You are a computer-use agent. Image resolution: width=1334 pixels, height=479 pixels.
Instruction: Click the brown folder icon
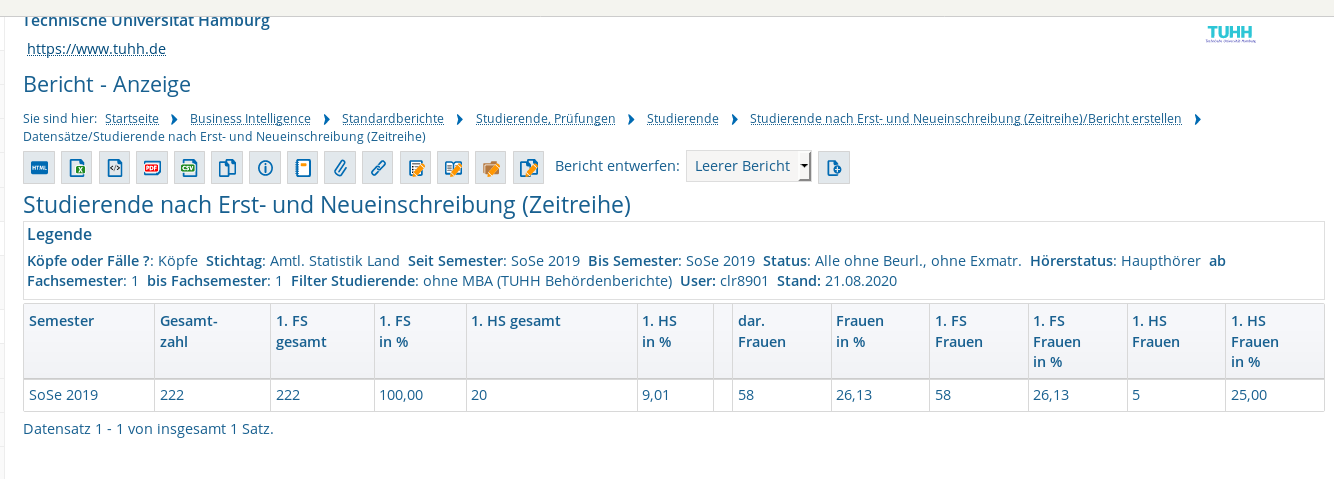[x=490, y=168]
